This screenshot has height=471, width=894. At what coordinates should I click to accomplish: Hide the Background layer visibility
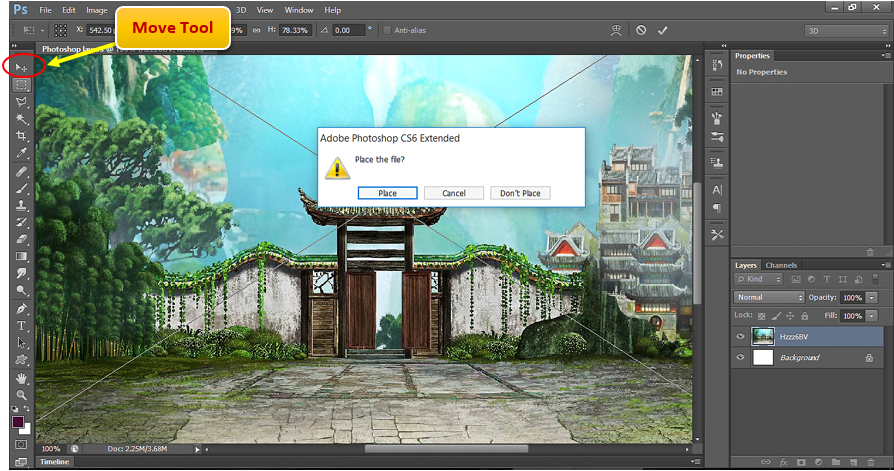[x=740, y=358]
